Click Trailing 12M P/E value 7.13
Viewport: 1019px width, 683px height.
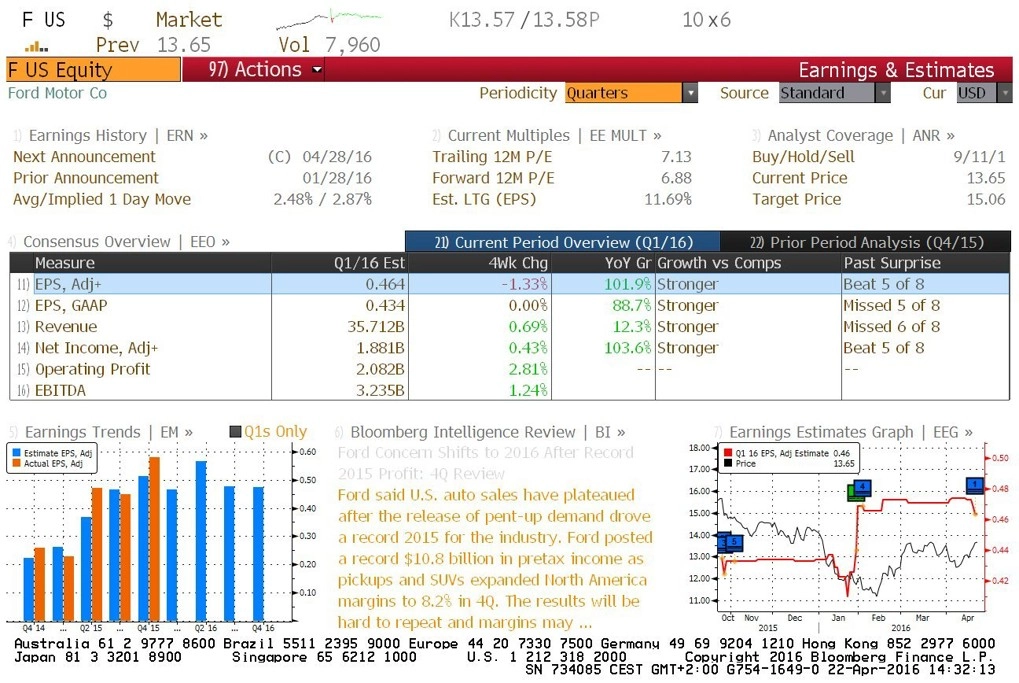pos(676,157)
